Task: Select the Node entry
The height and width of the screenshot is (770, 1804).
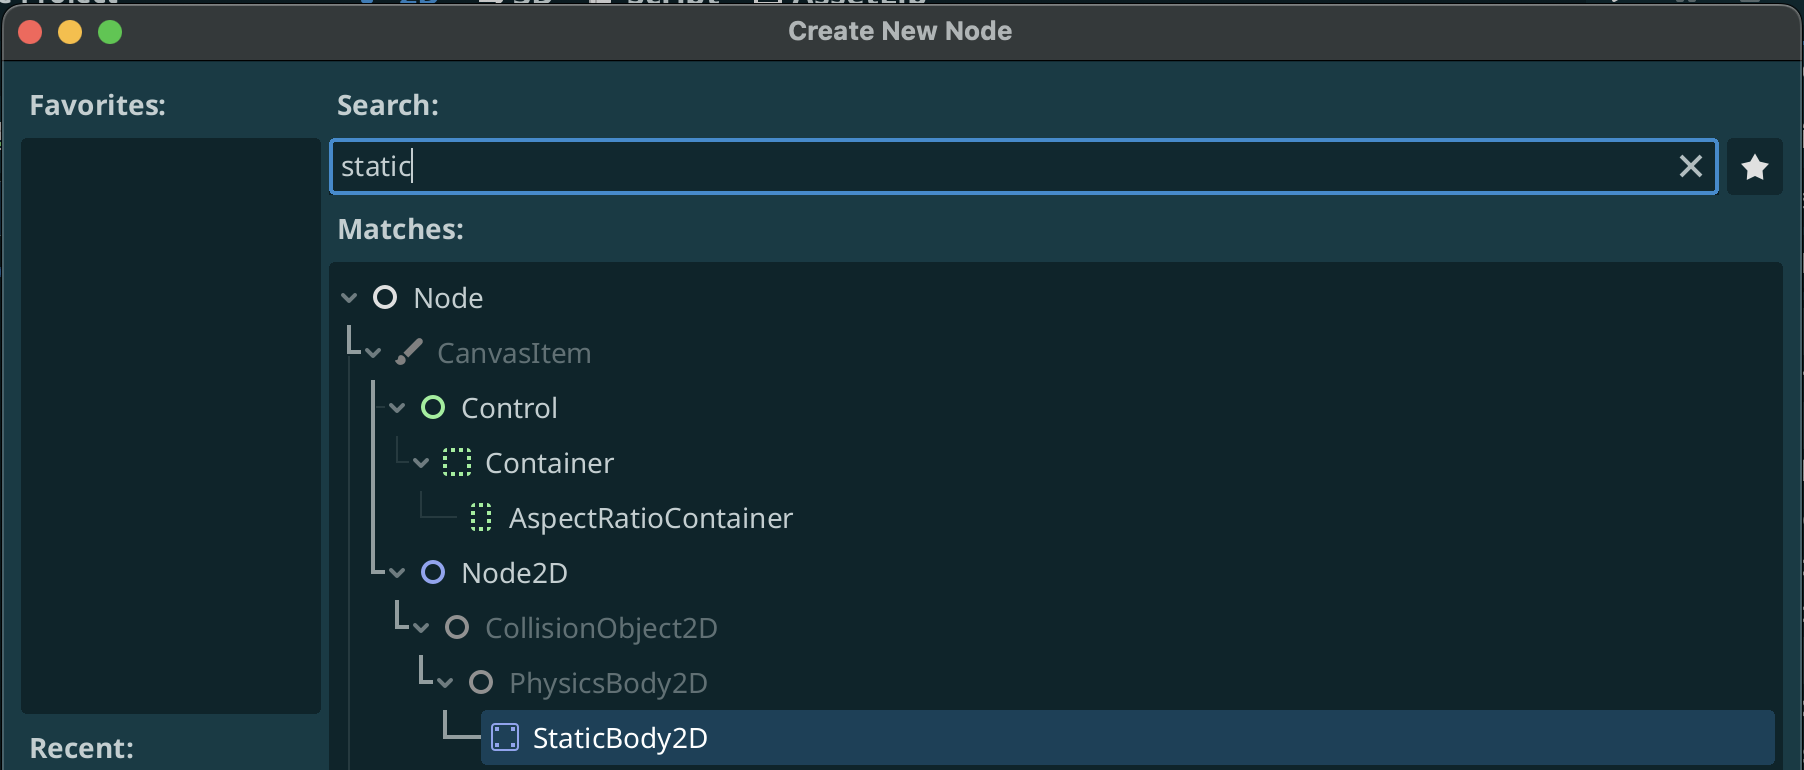Action: pyautogui.click(x=448, y=298)
